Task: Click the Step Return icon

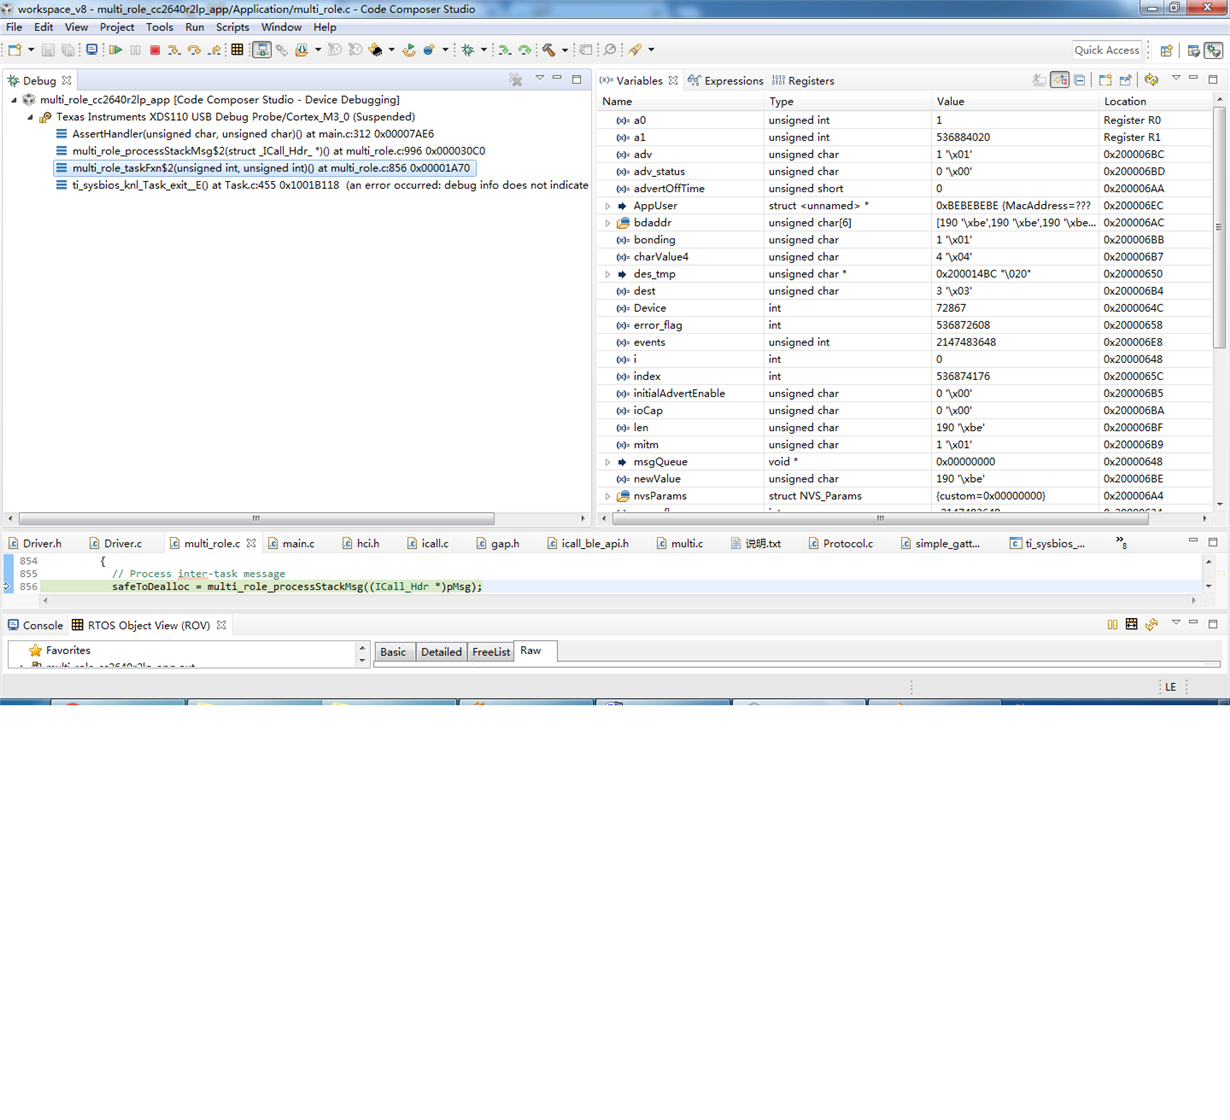Action: click(214, 49)
